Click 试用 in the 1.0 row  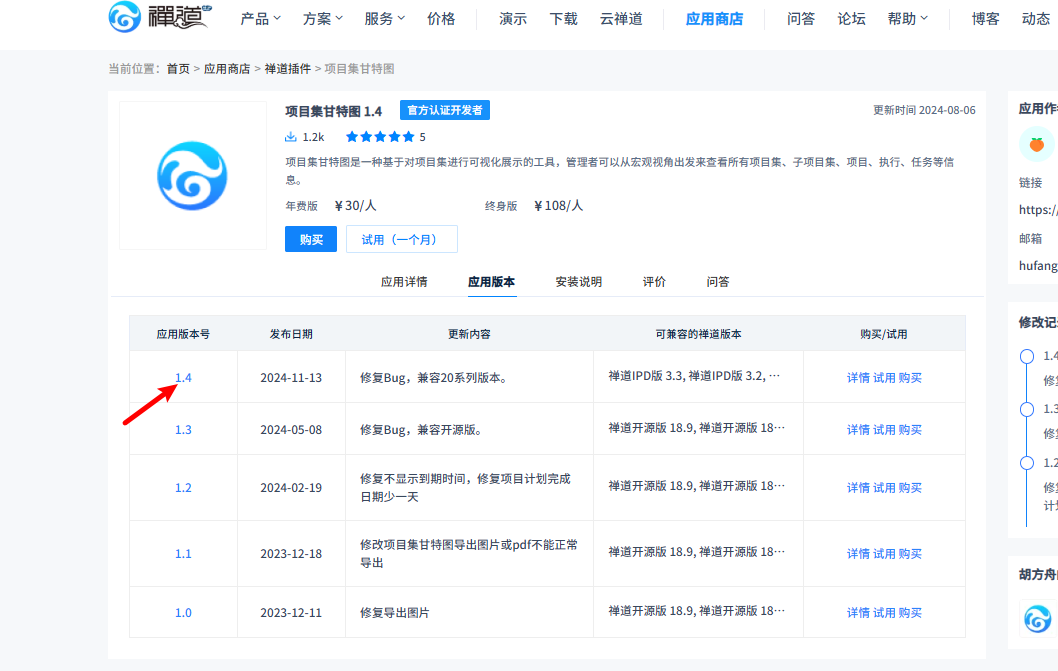885,613
